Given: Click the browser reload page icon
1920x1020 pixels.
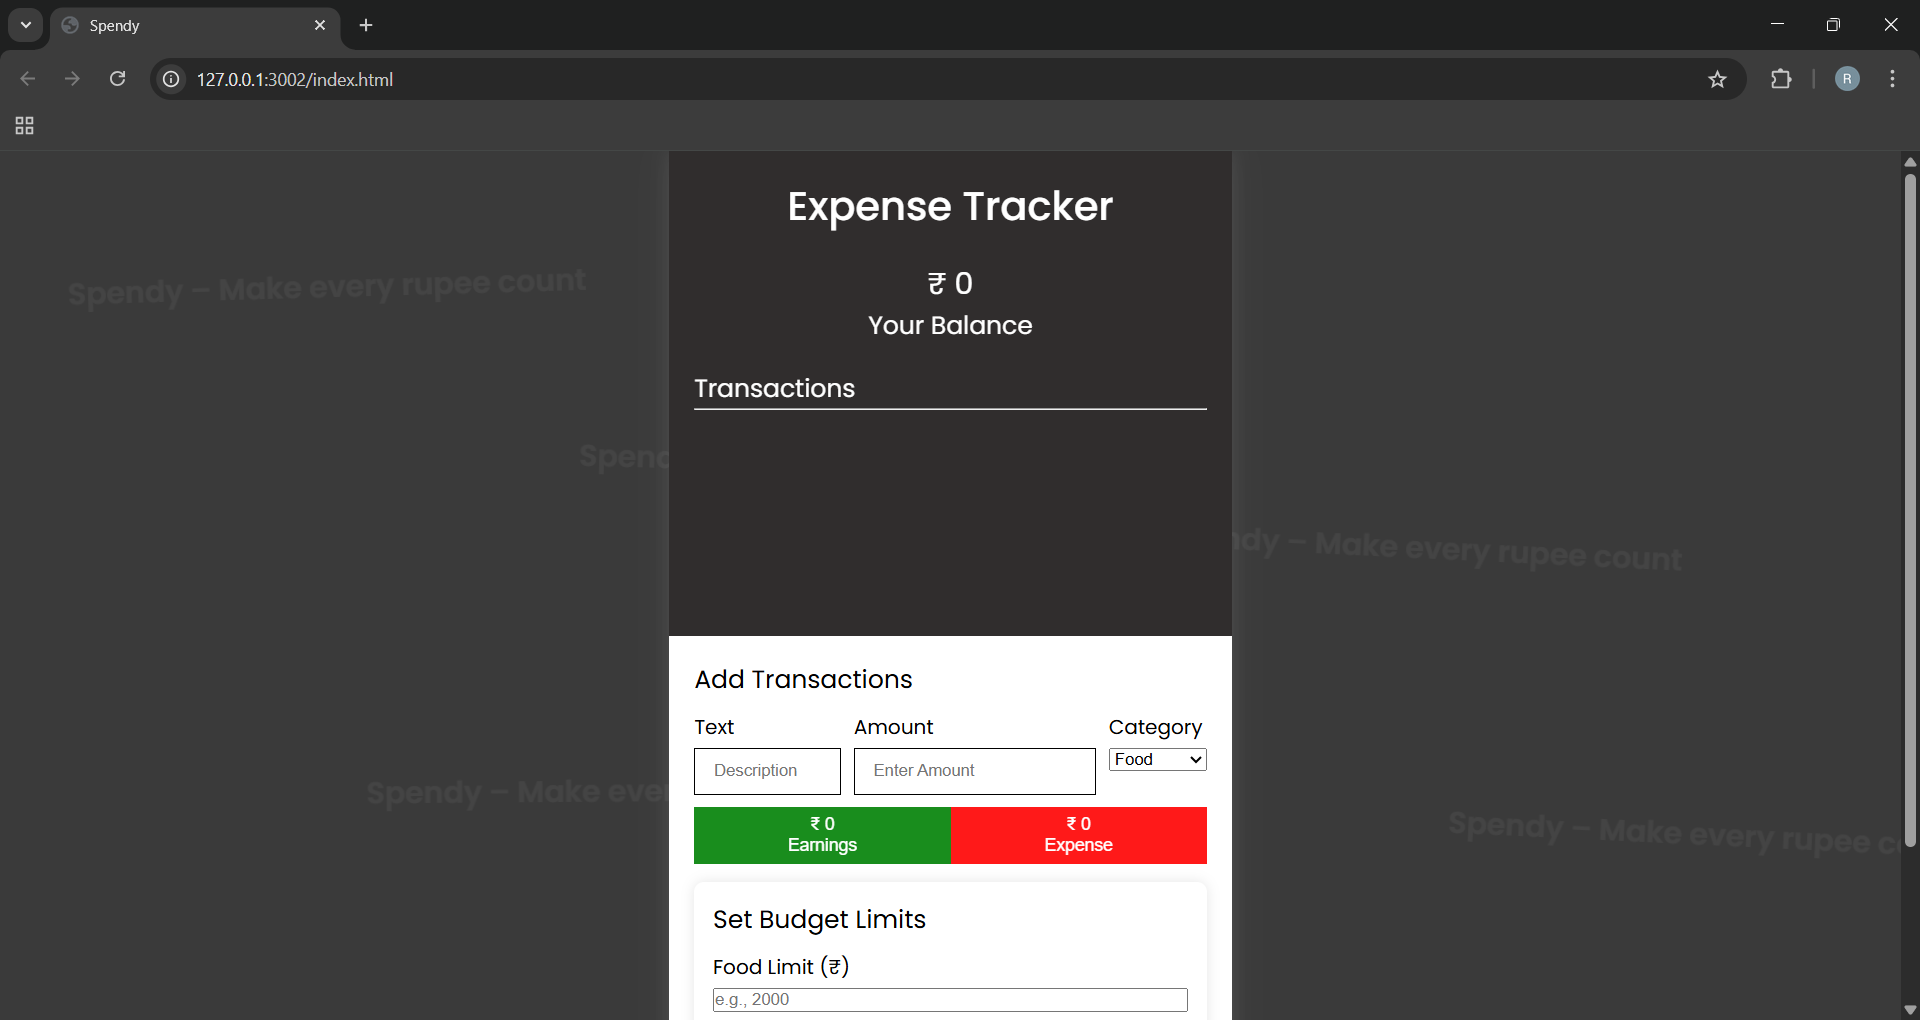Looking at the screenshot, I should point(117,79).
